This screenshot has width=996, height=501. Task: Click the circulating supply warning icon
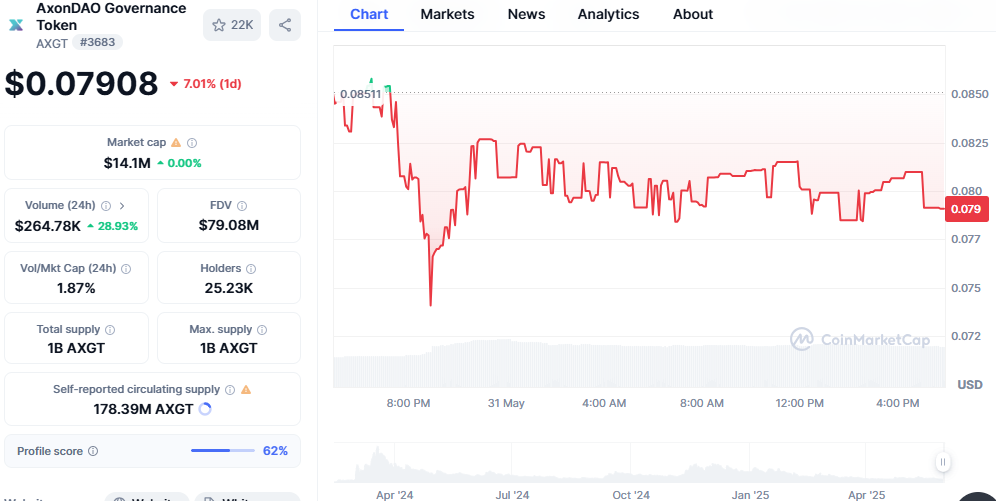tap(246, 390)
